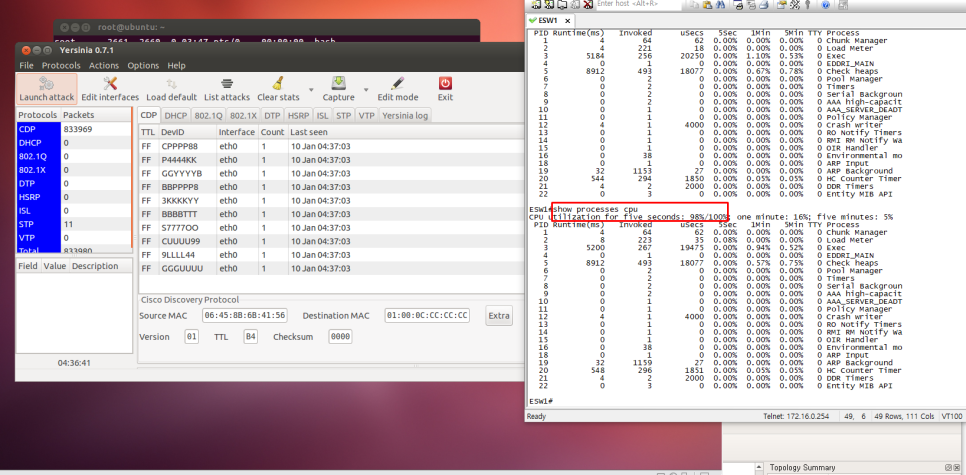Close the Topology Summary panel
Image resolution: width=966 pixels, height=475 pixels.
pos(958,468)
